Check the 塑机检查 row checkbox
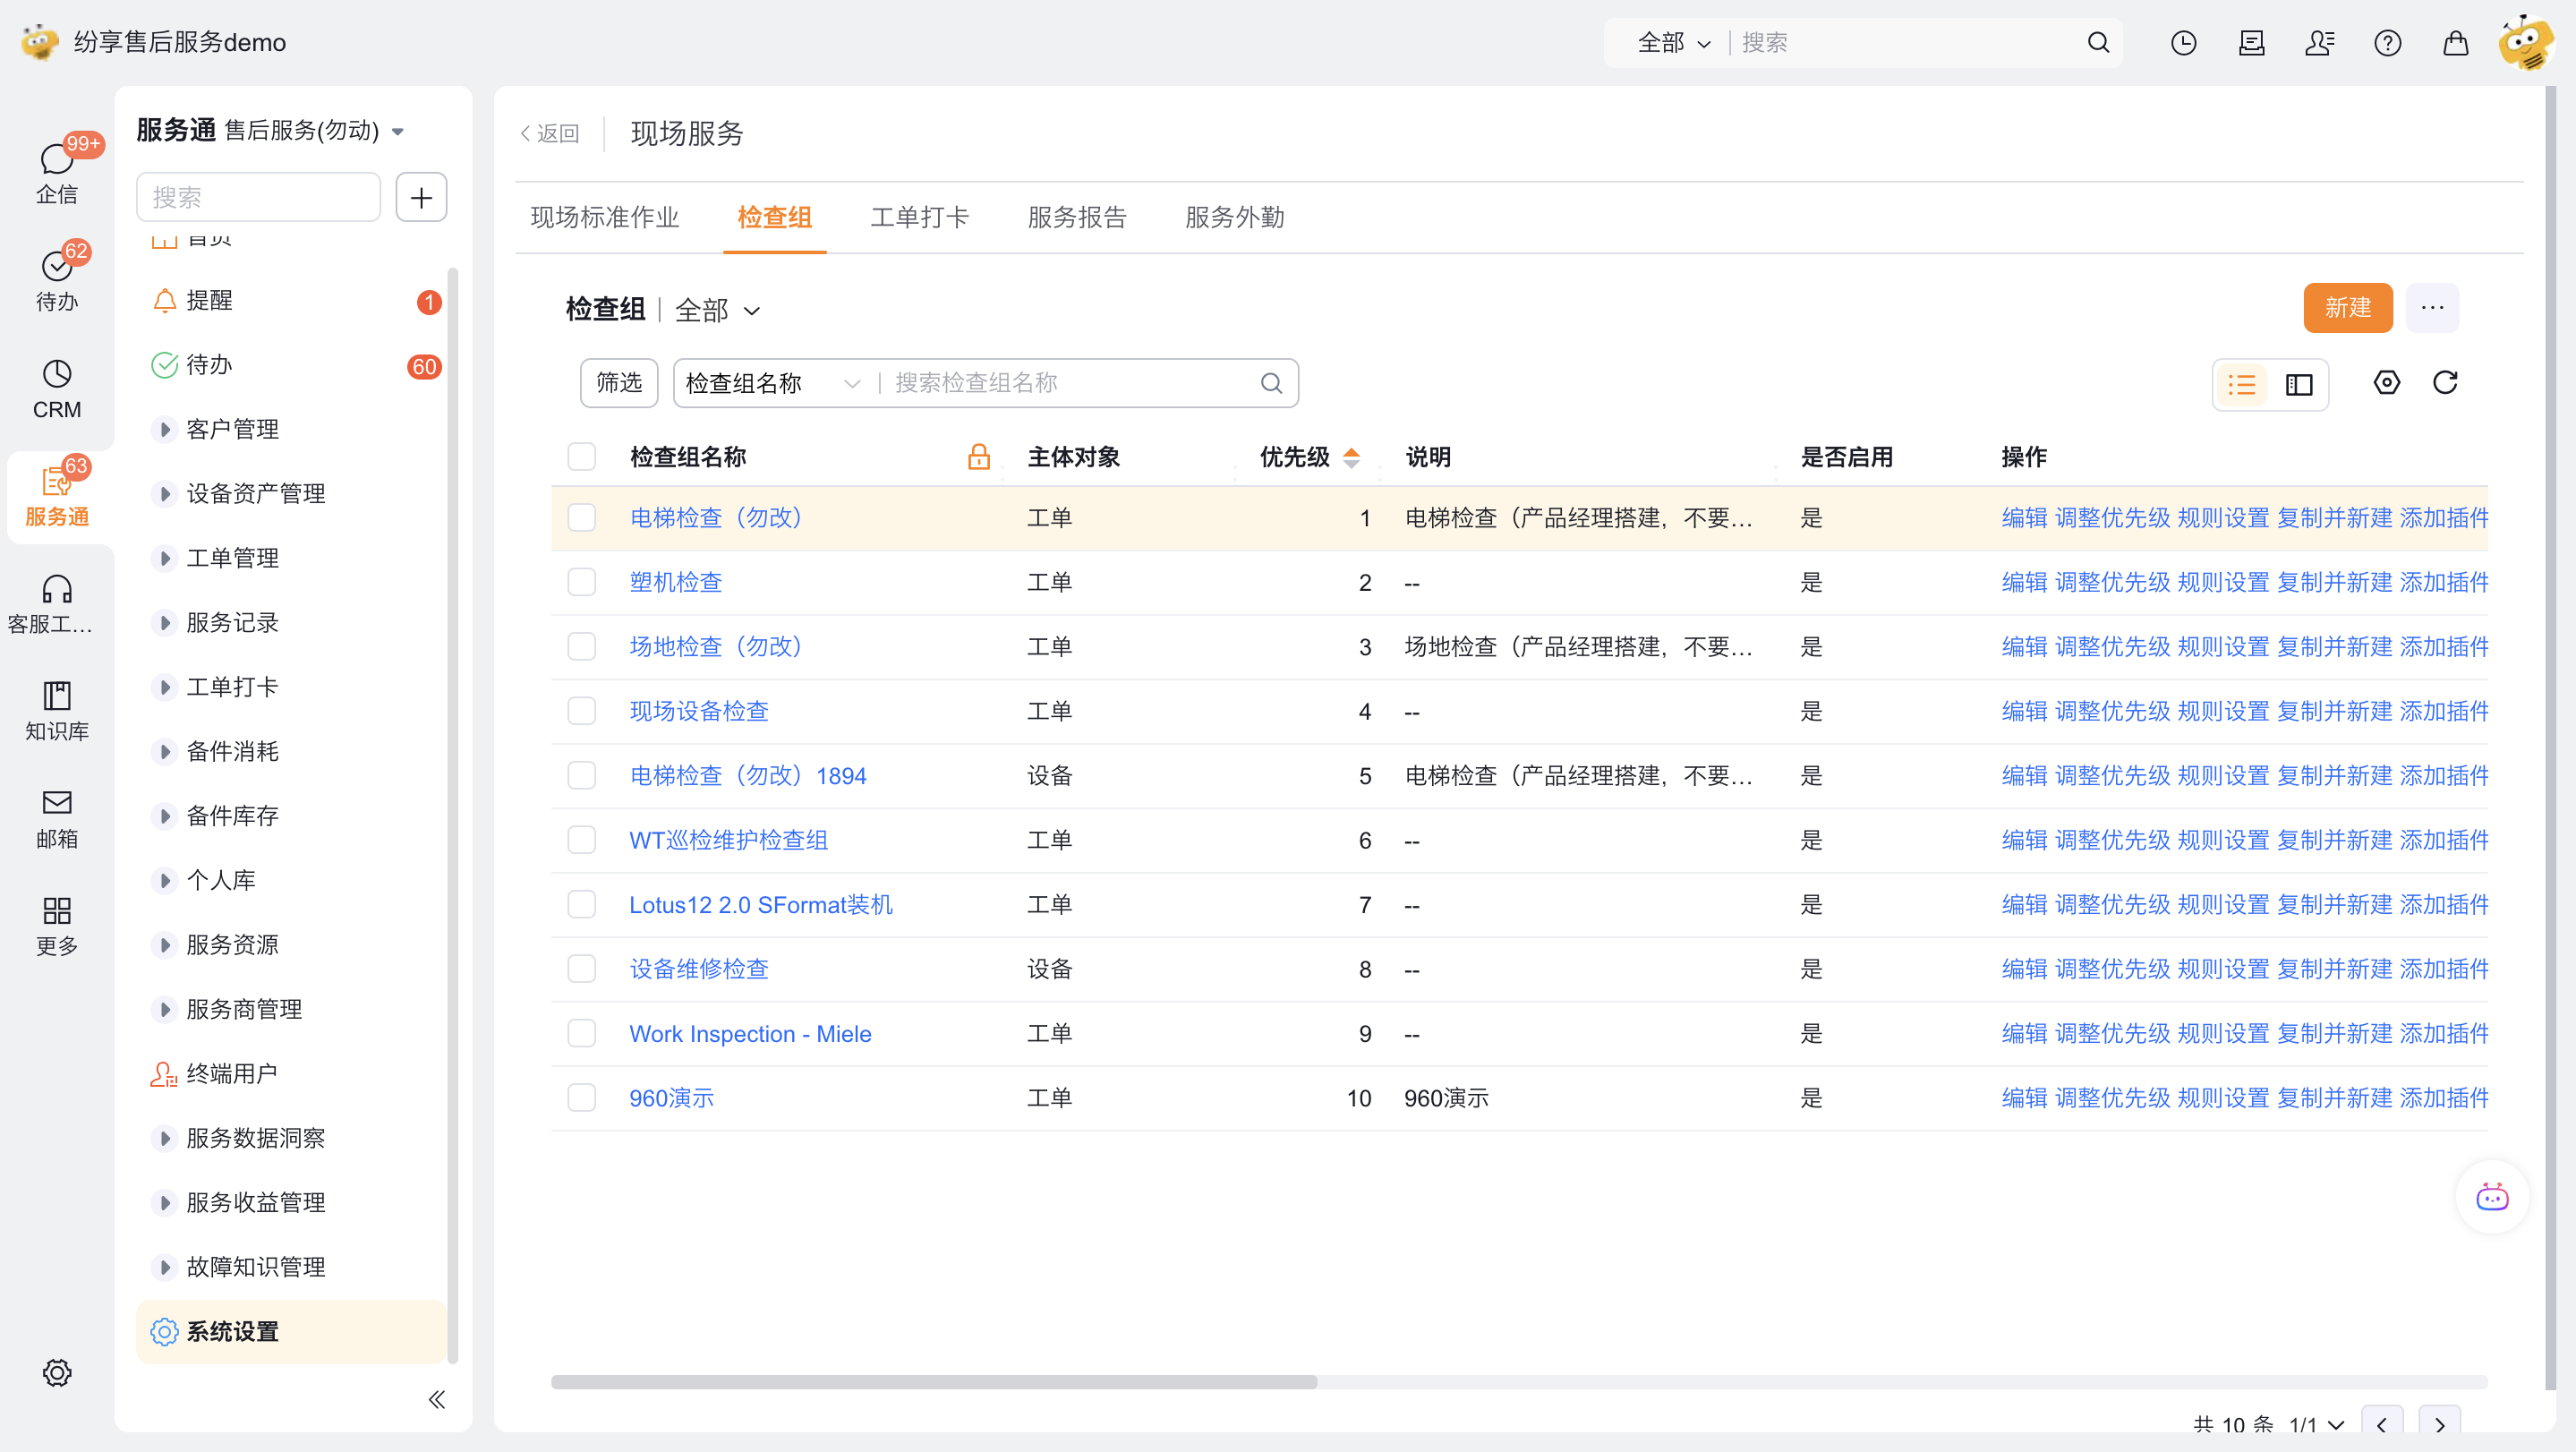2576x1452 pixels. [x=581, y=582]
